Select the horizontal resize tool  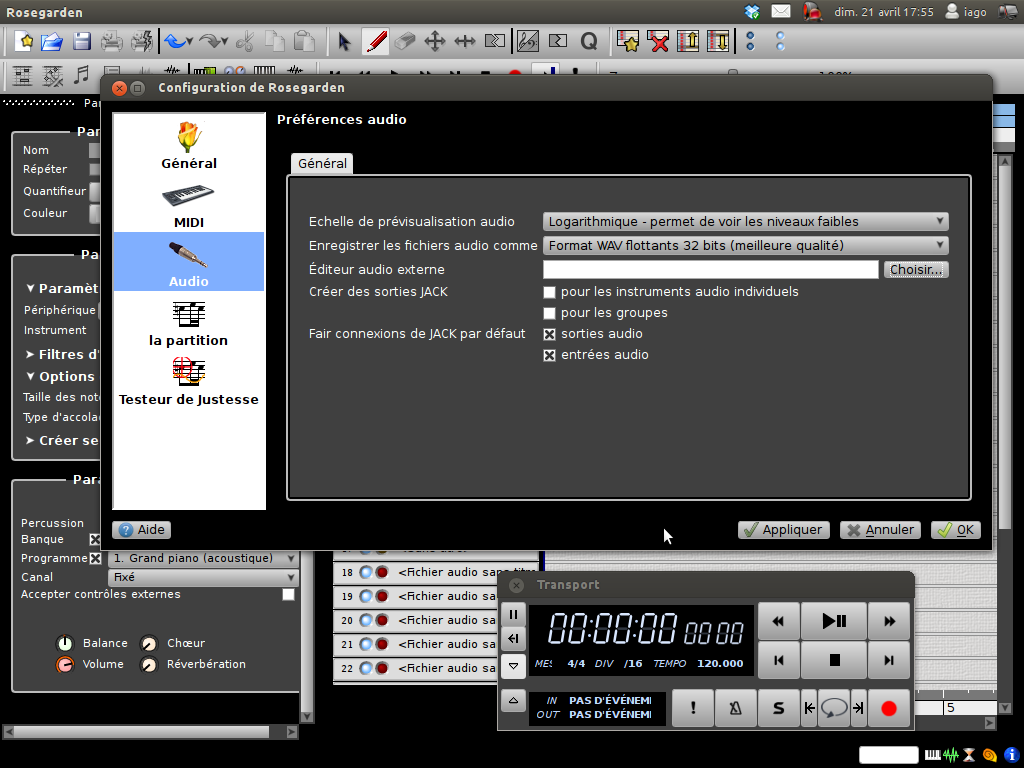[x=464, y=42]
